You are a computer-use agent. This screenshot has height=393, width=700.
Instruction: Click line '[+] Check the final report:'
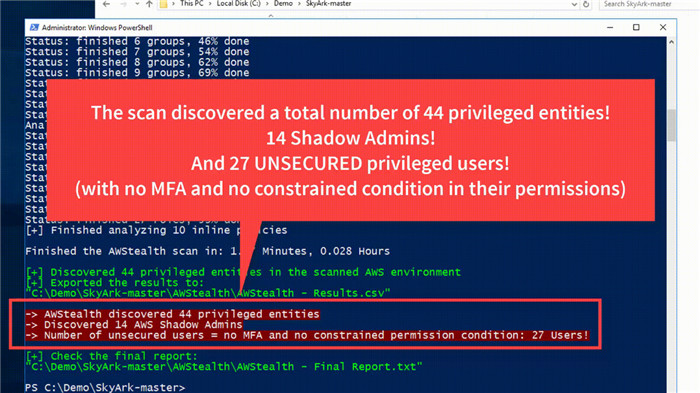tap(111, 356)
